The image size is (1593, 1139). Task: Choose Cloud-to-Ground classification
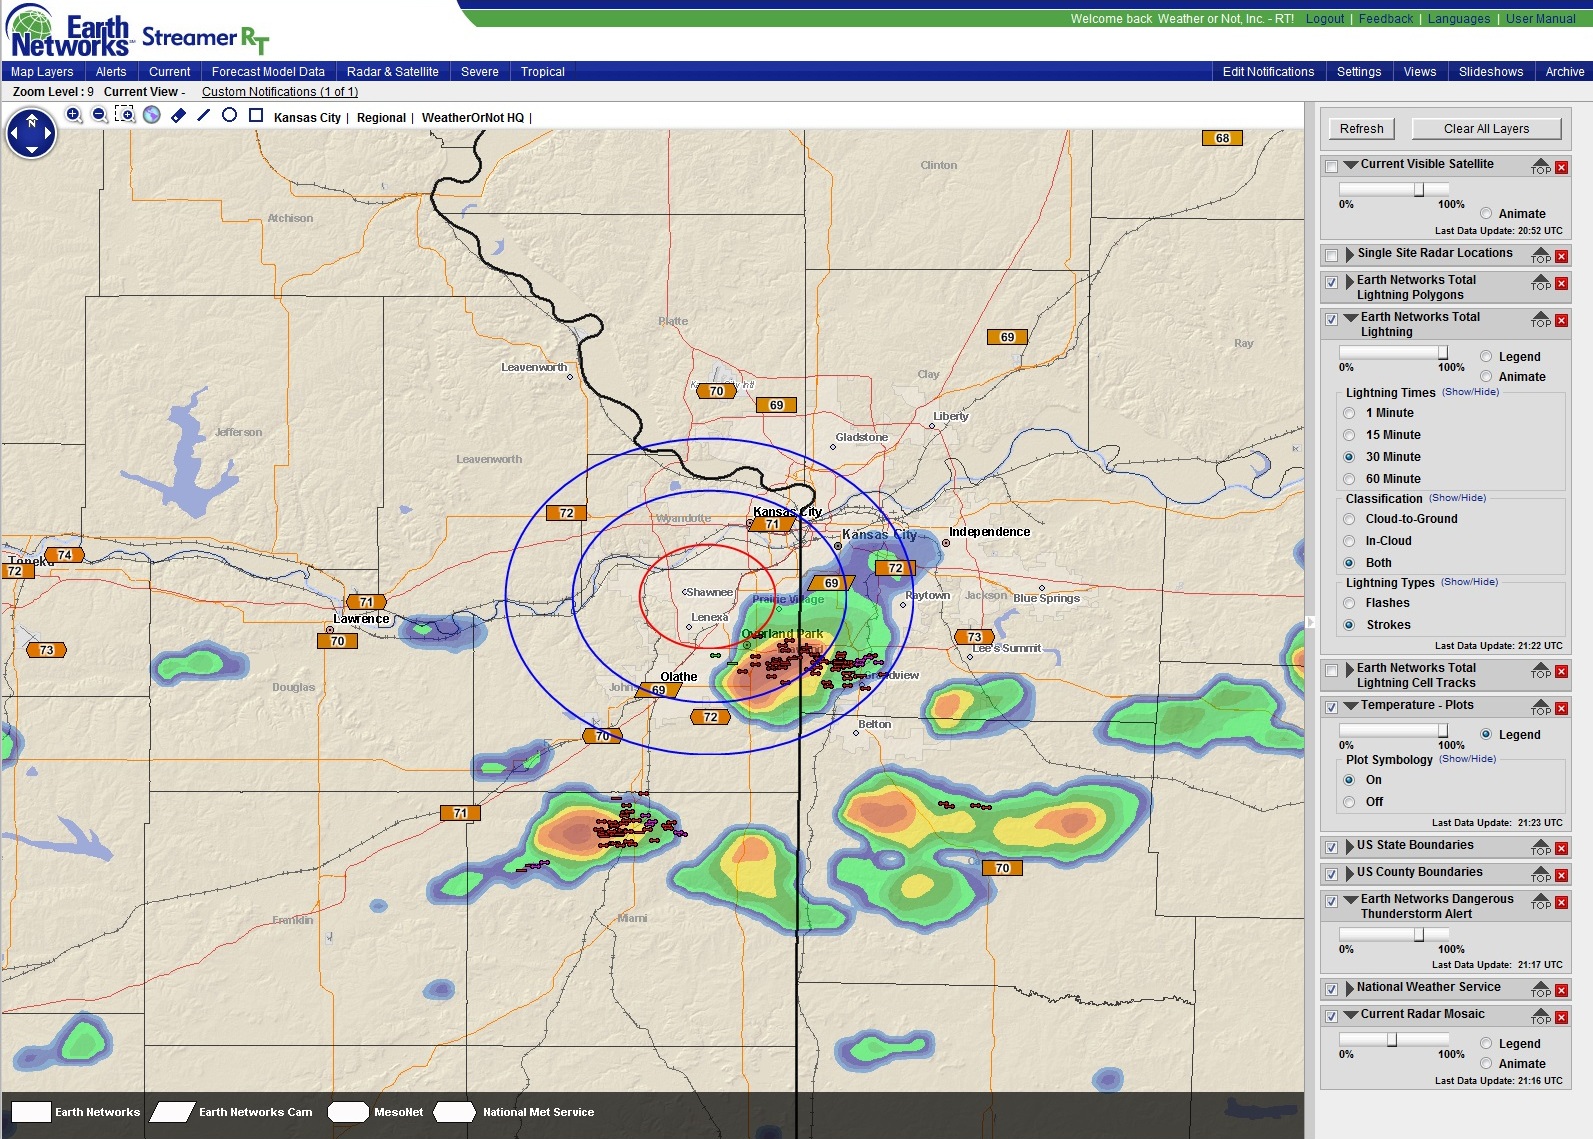(x=1349, y=519)
